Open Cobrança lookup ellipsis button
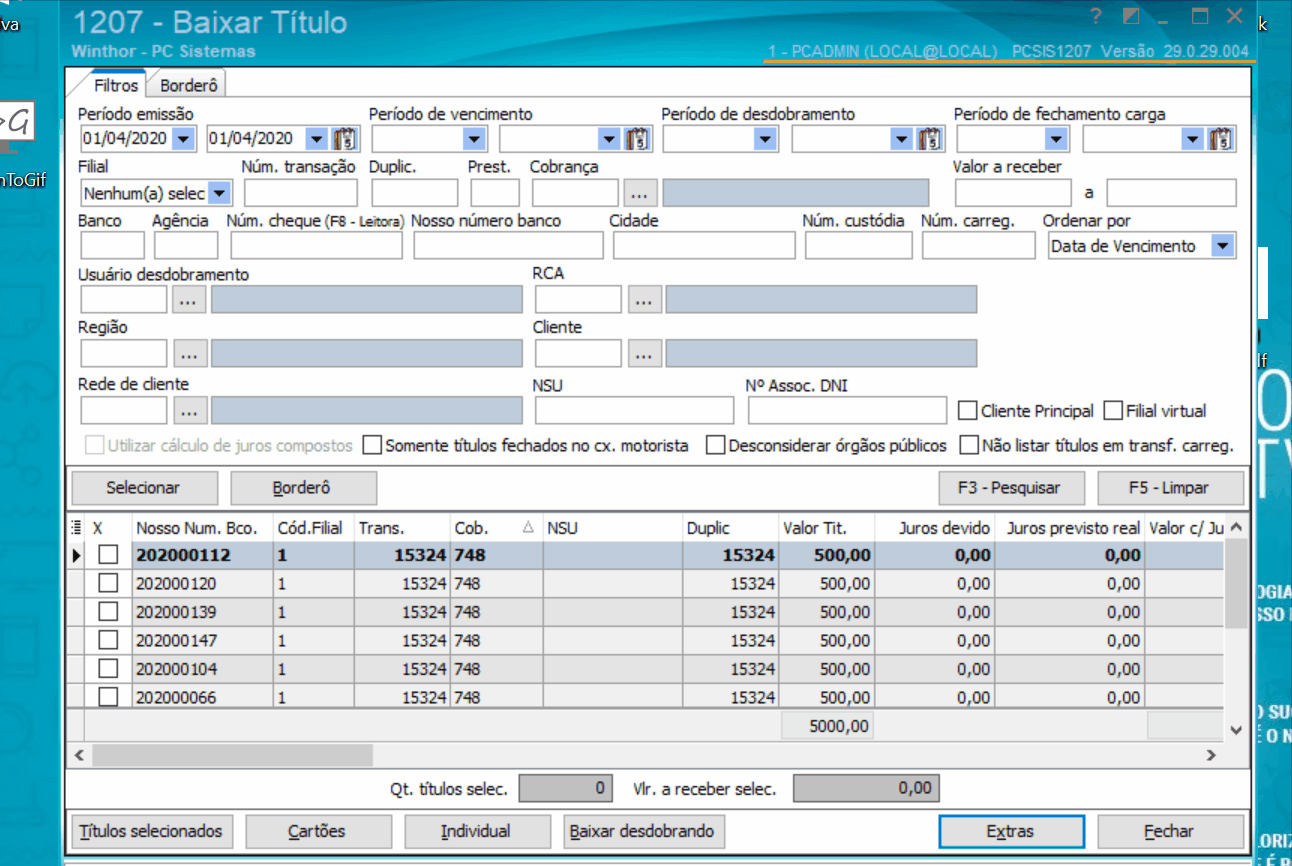 (640, 192)
